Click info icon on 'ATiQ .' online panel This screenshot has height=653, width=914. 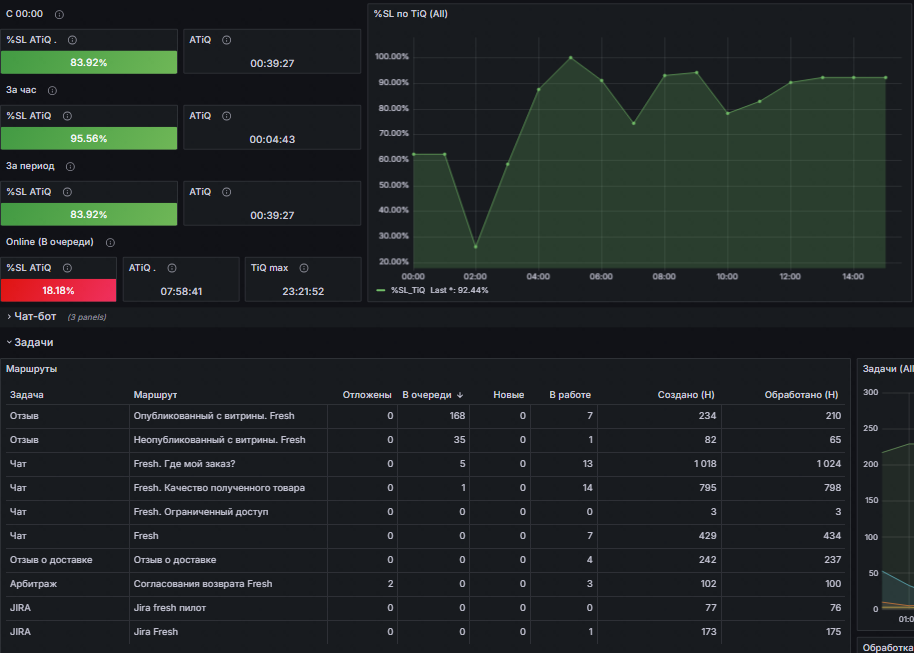(x=172, y=268)
